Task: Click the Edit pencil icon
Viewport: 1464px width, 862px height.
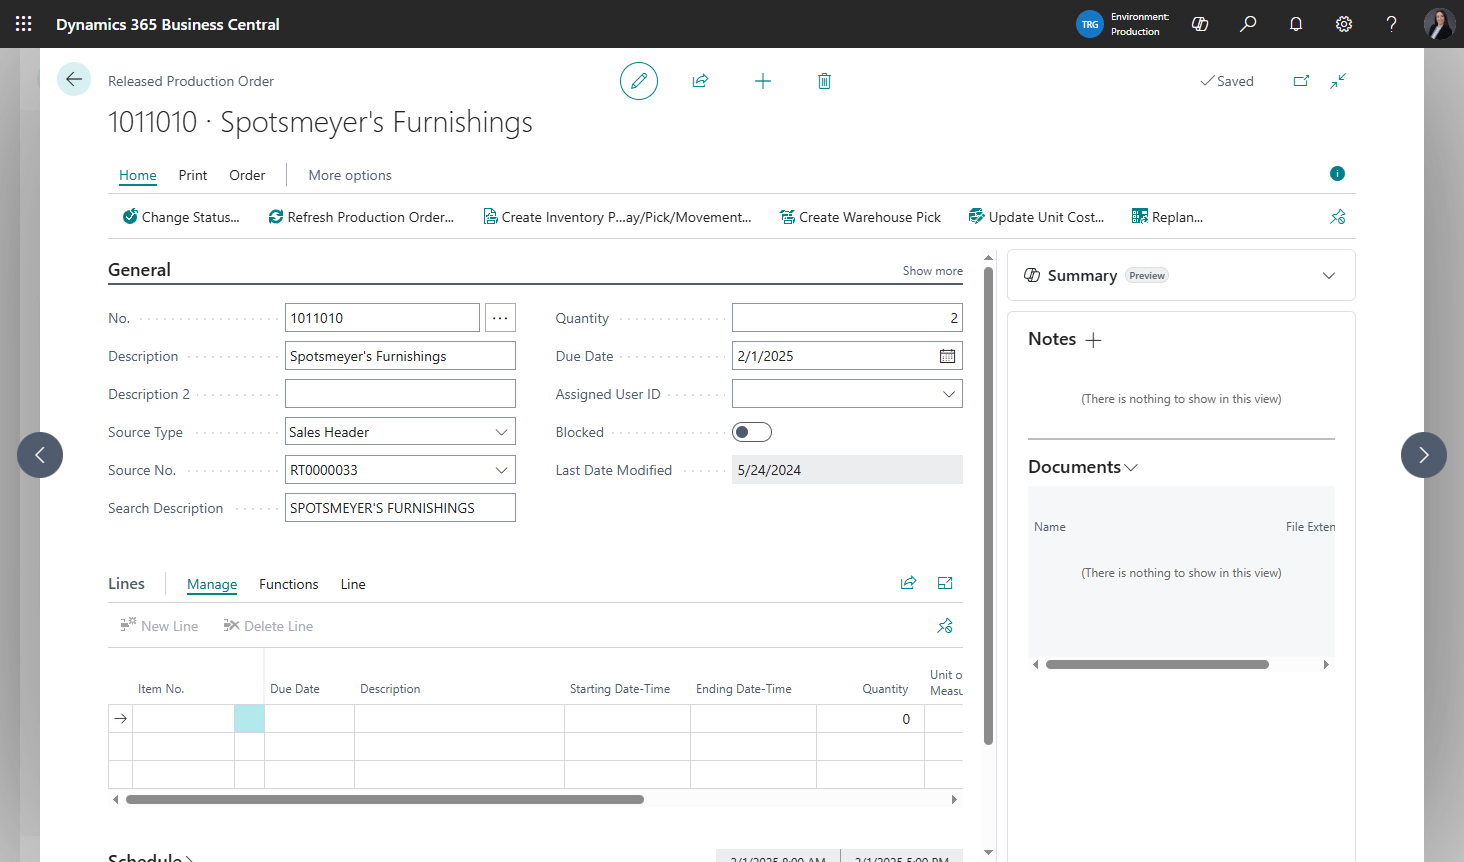Action: (x=639, y=81)
